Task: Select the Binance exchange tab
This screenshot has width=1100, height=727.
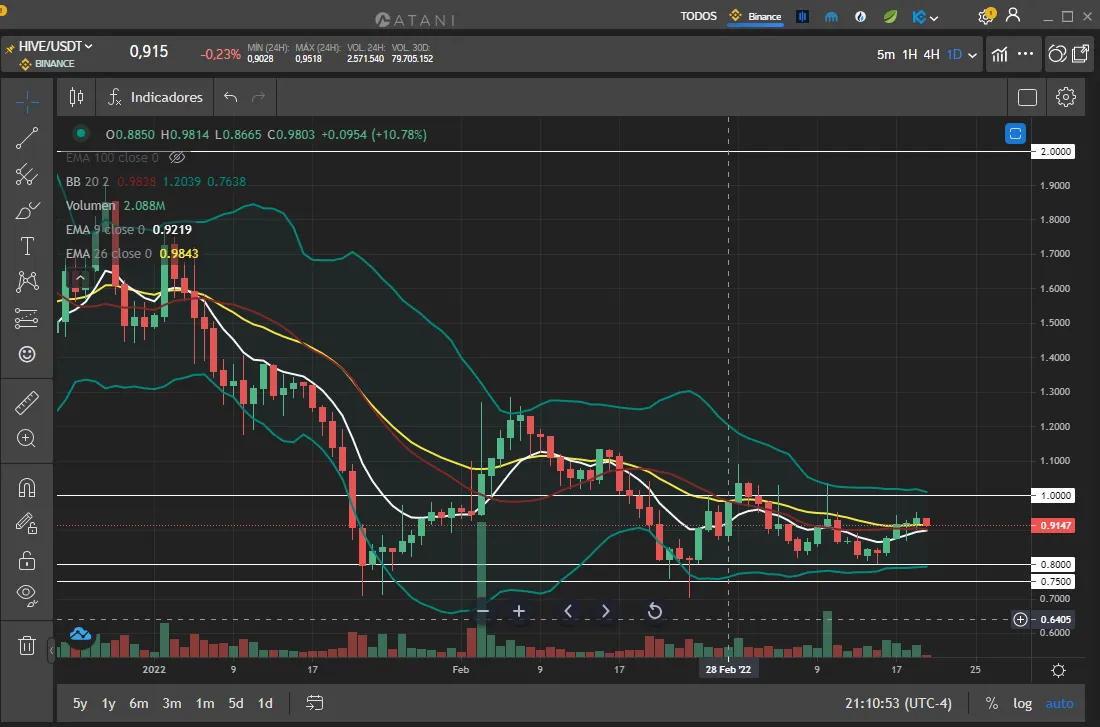Action: pyautogui.click(x=756, y=16)
